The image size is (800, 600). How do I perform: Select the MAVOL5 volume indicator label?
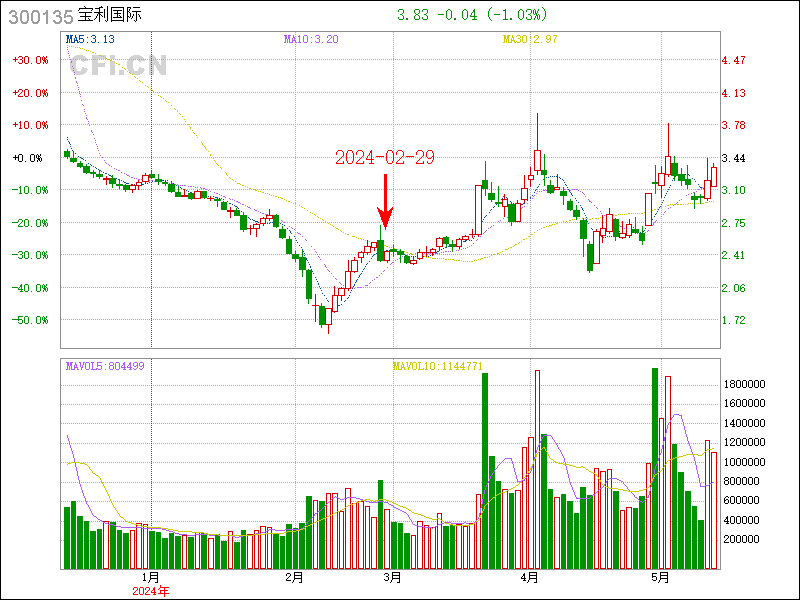pos(105,366)
